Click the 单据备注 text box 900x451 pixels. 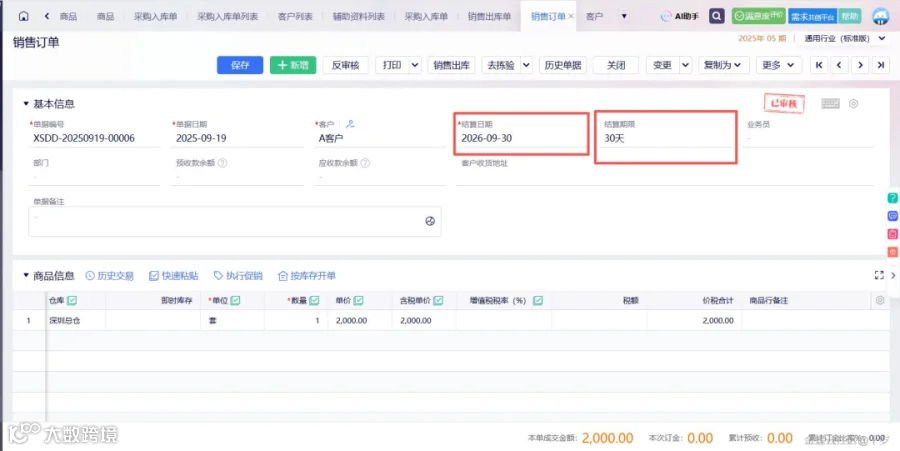coord(235,221)
